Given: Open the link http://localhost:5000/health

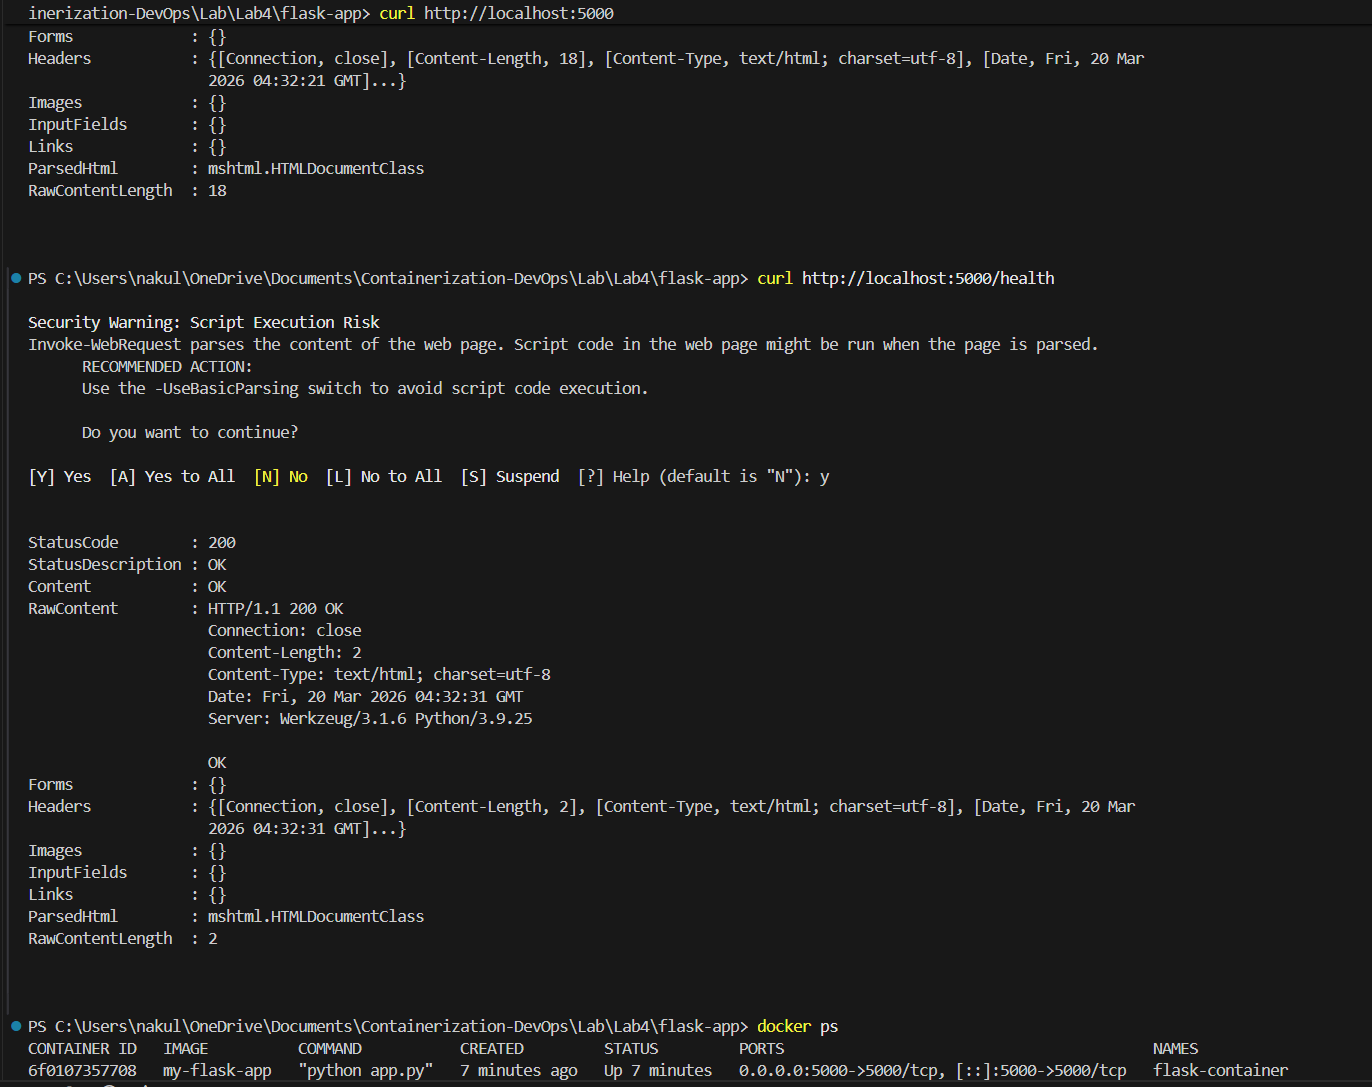Looking at the screenshot, I should [x=928, y=278].
